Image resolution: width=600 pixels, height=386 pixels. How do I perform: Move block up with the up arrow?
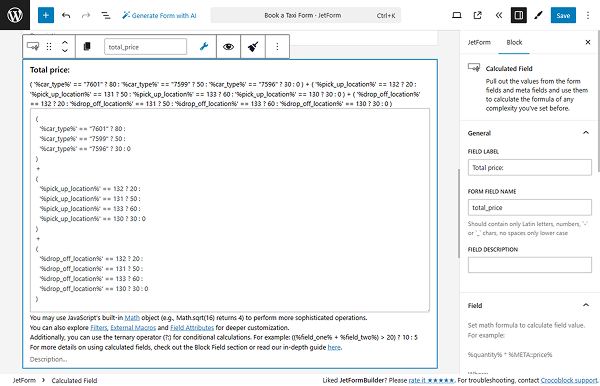pyautogui.click(x=65, y=43)
